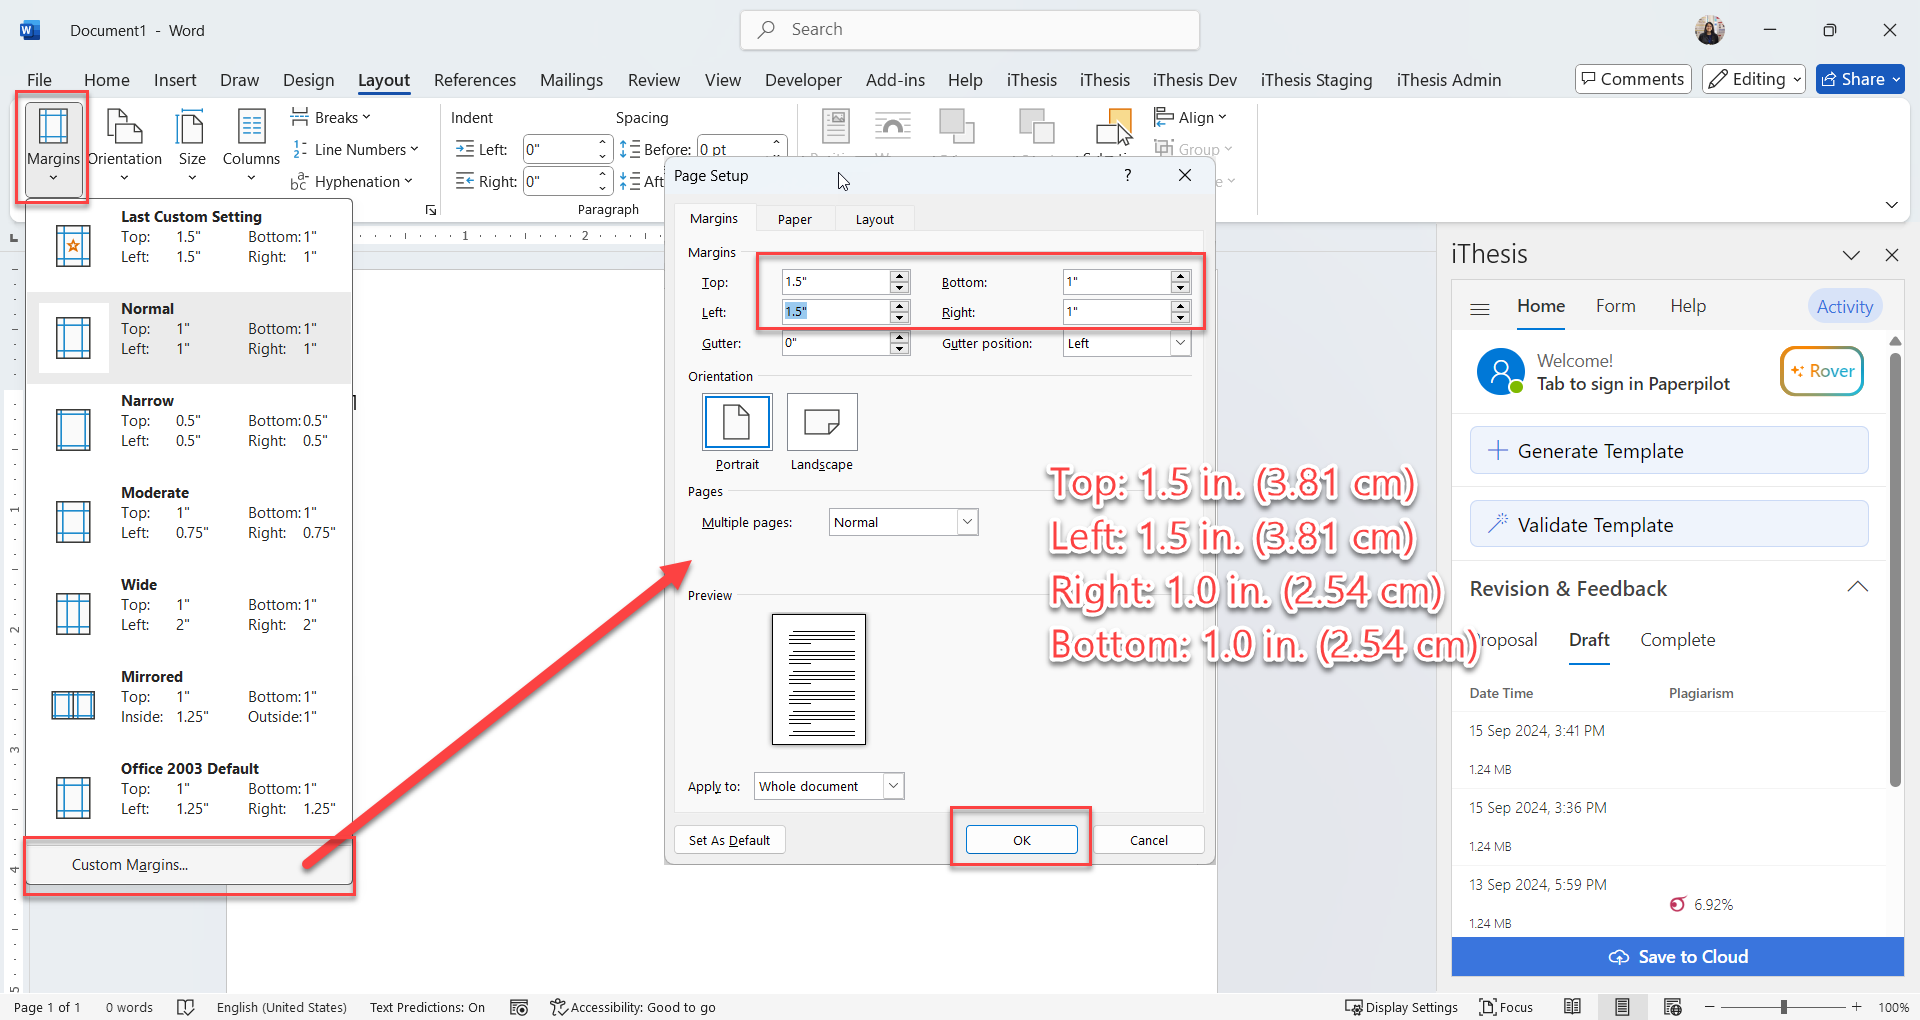The height and width of the screenshot is (1020, 1920).
Task: Click the Share button
Action: [x=1860, y=79]
